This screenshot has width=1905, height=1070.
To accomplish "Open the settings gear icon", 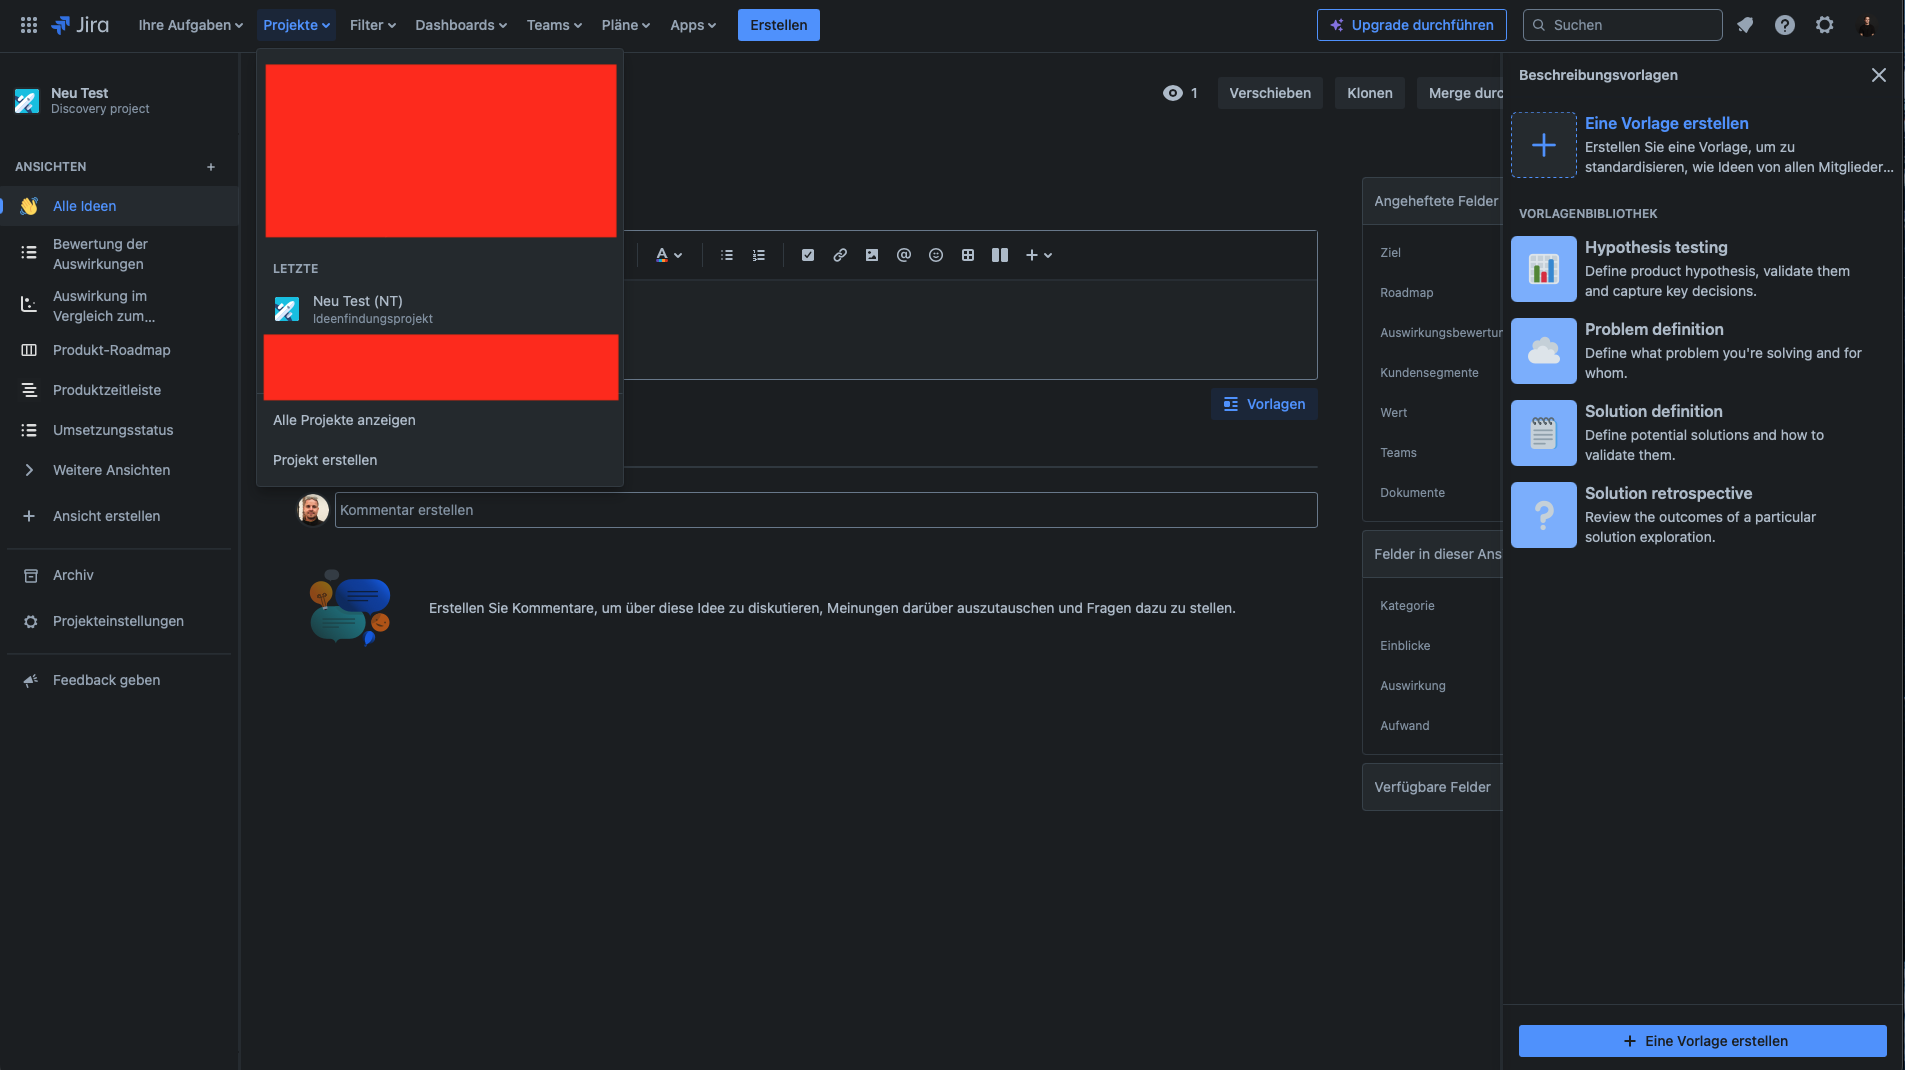I will [x=1825, y=25].
